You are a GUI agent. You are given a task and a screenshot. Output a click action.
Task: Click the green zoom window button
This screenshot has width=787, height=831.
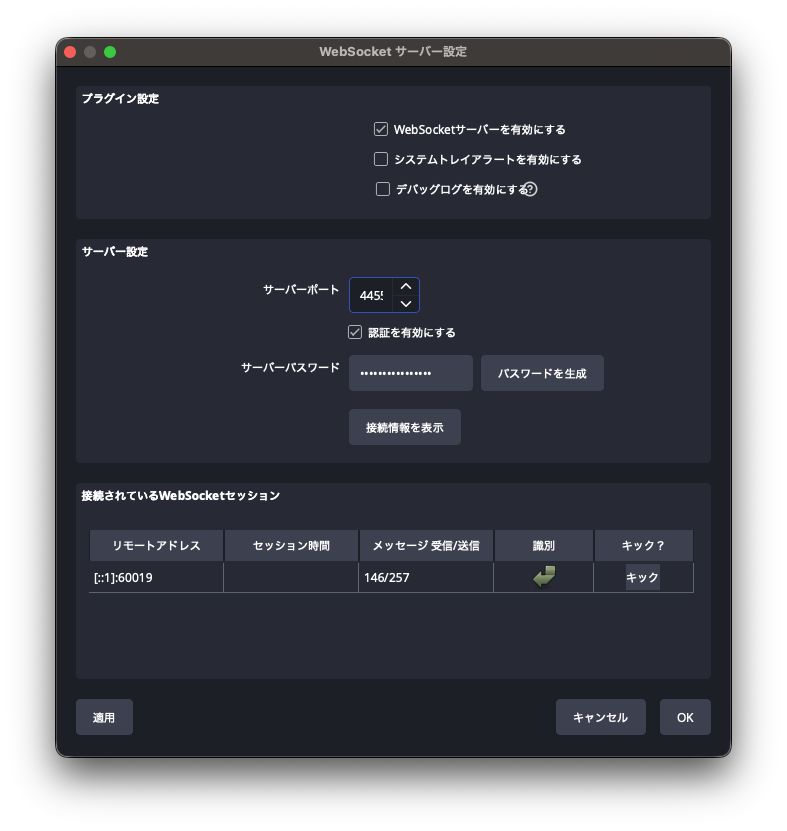coord(110,52)
